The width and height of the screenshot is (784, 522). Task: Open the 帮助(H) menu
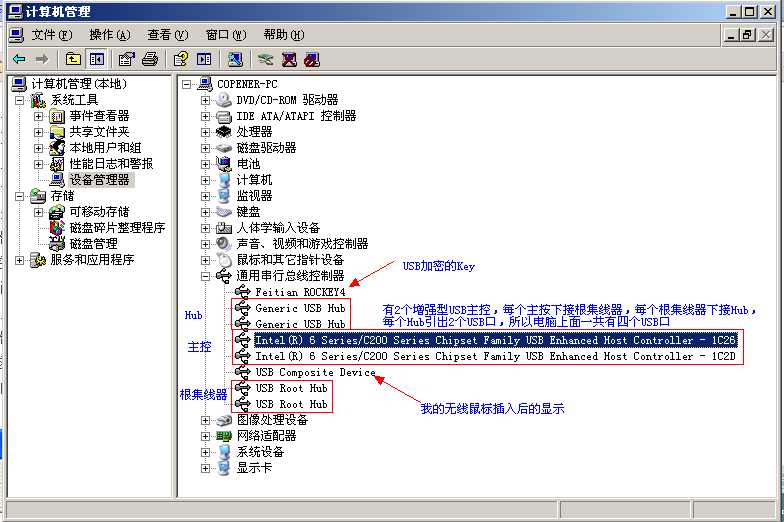[284, 35]
